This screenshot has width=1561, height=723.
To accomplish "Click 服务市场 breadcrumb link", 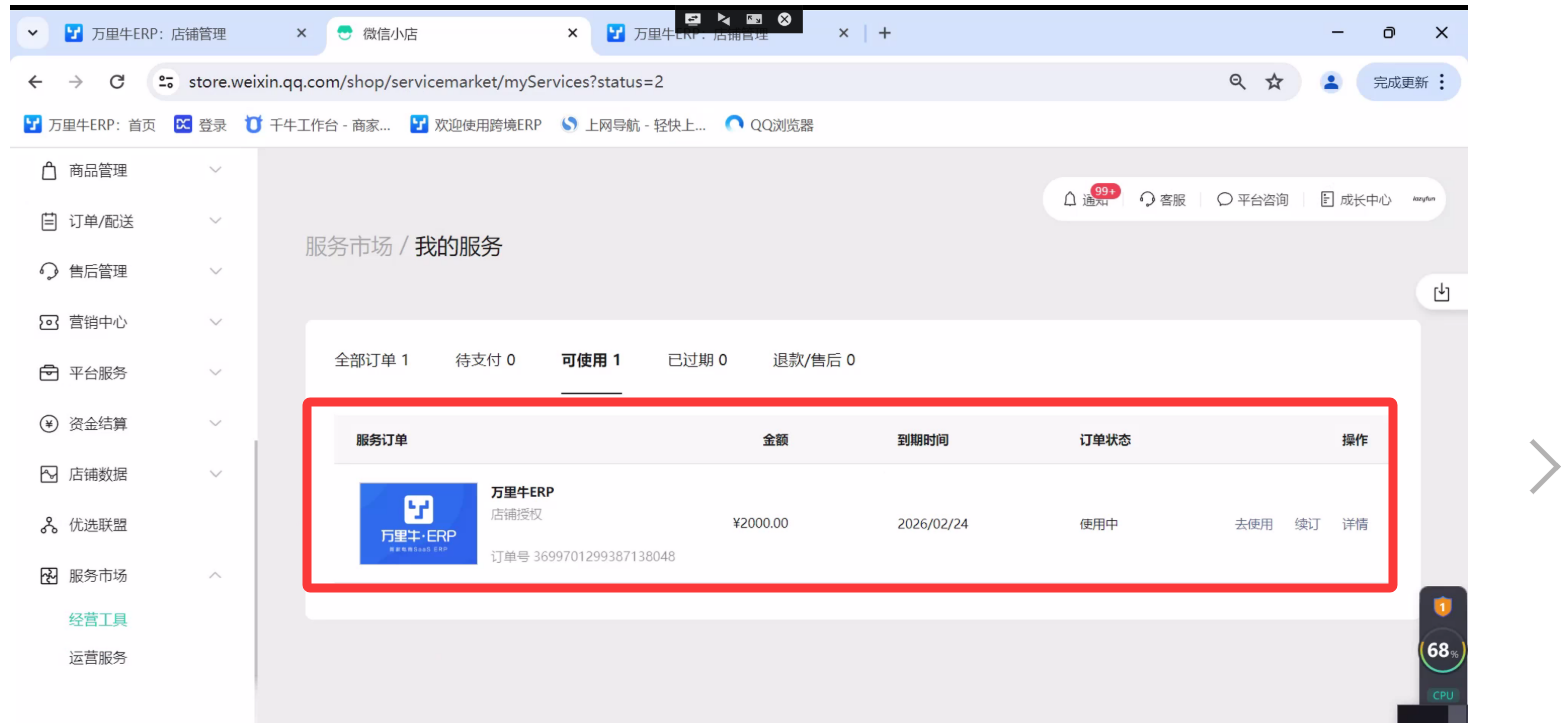I will pos(348,246).
